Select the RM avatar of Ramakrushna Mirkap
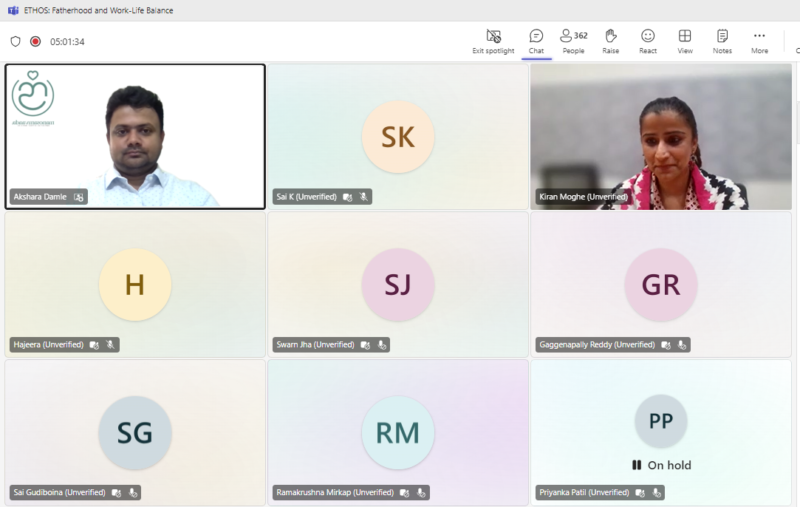 (x=398, y=432)
